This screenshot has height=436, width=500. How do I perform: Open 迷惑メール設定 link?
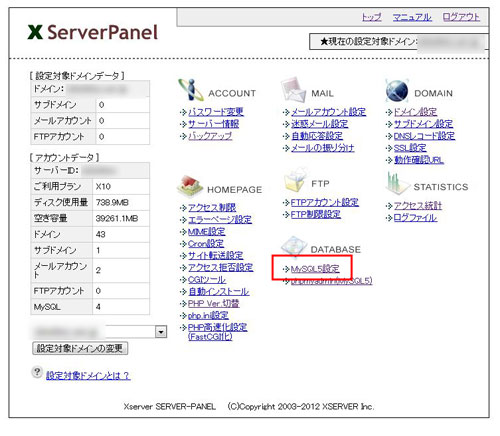[x=319, y=124]
